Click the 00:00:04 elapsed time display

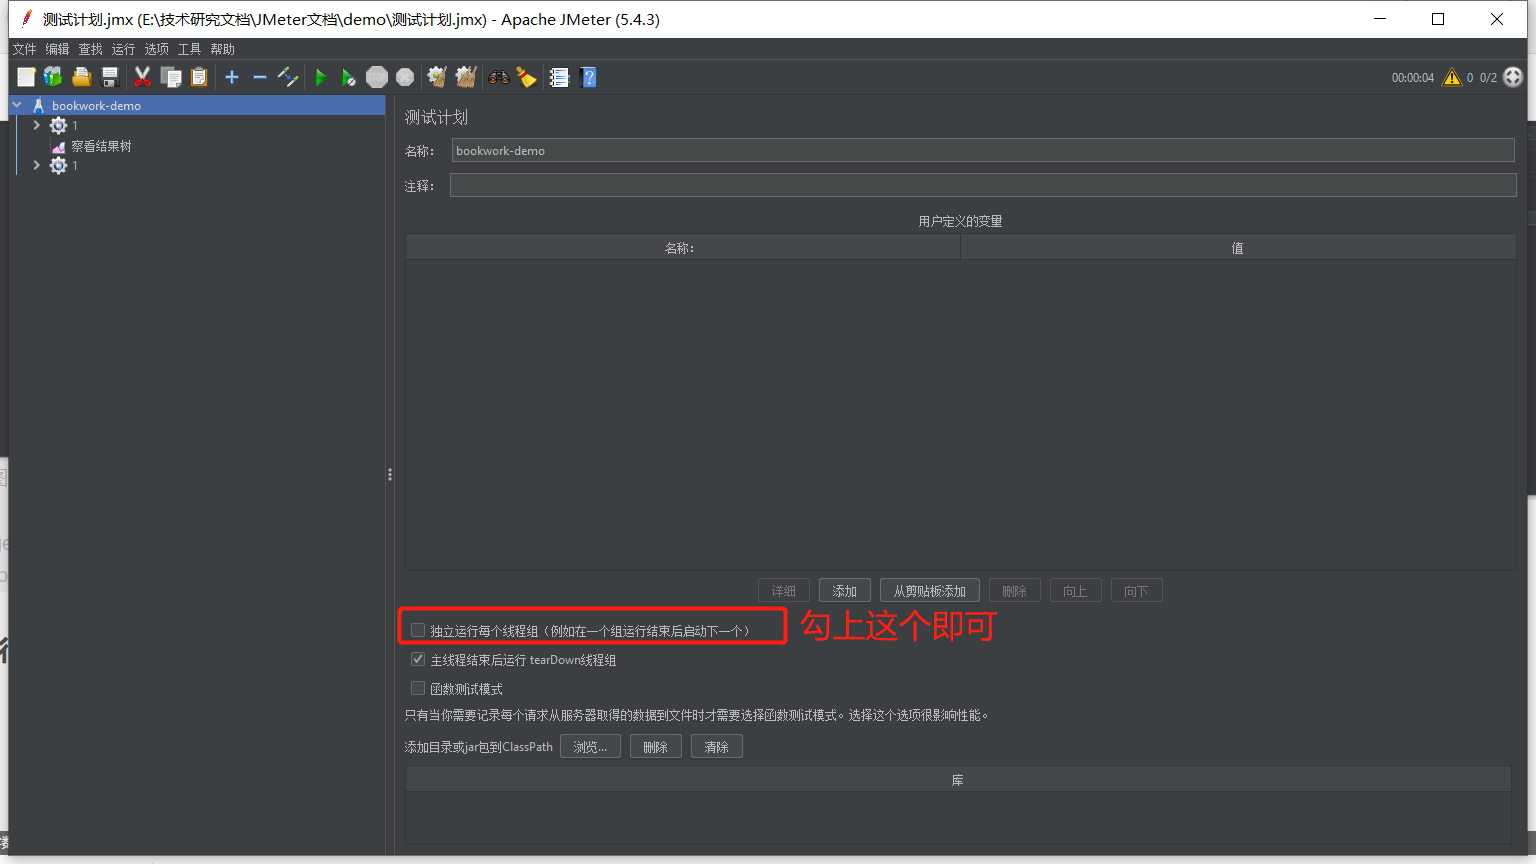pyautogui.click(x=1413, y=77)
